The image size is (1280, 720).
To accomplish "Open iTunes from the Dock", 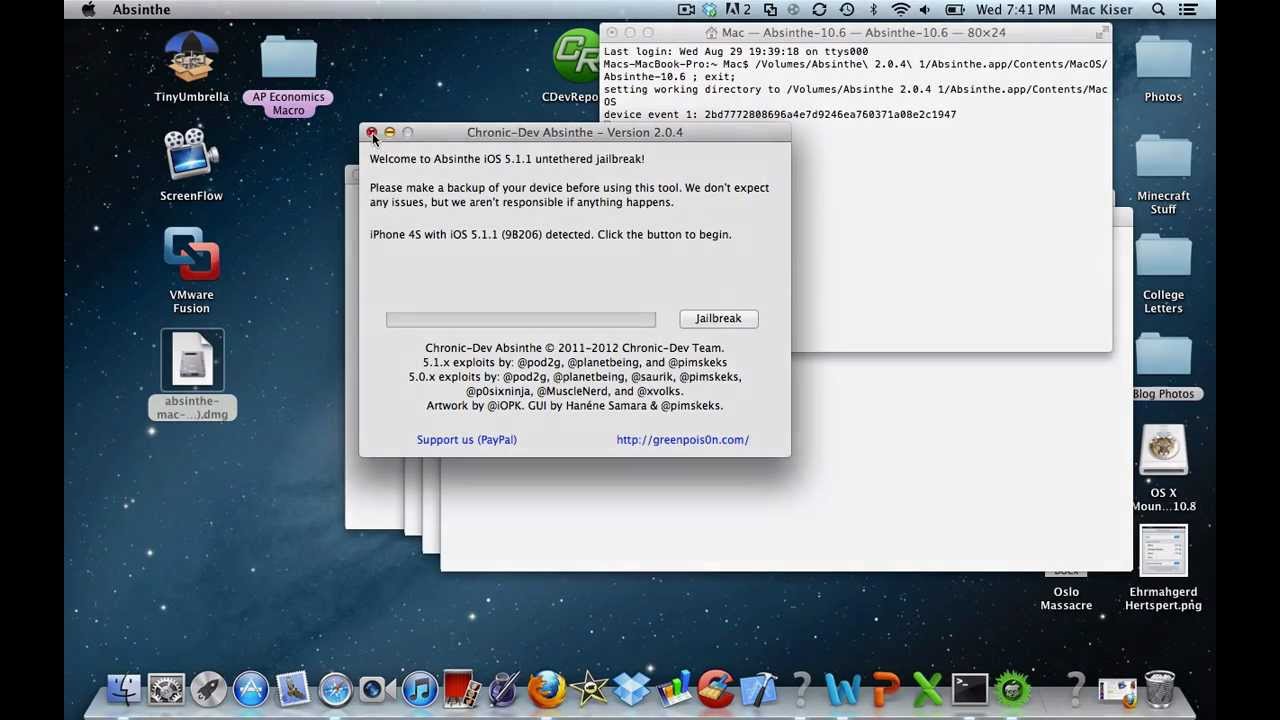I will (420, 689).
